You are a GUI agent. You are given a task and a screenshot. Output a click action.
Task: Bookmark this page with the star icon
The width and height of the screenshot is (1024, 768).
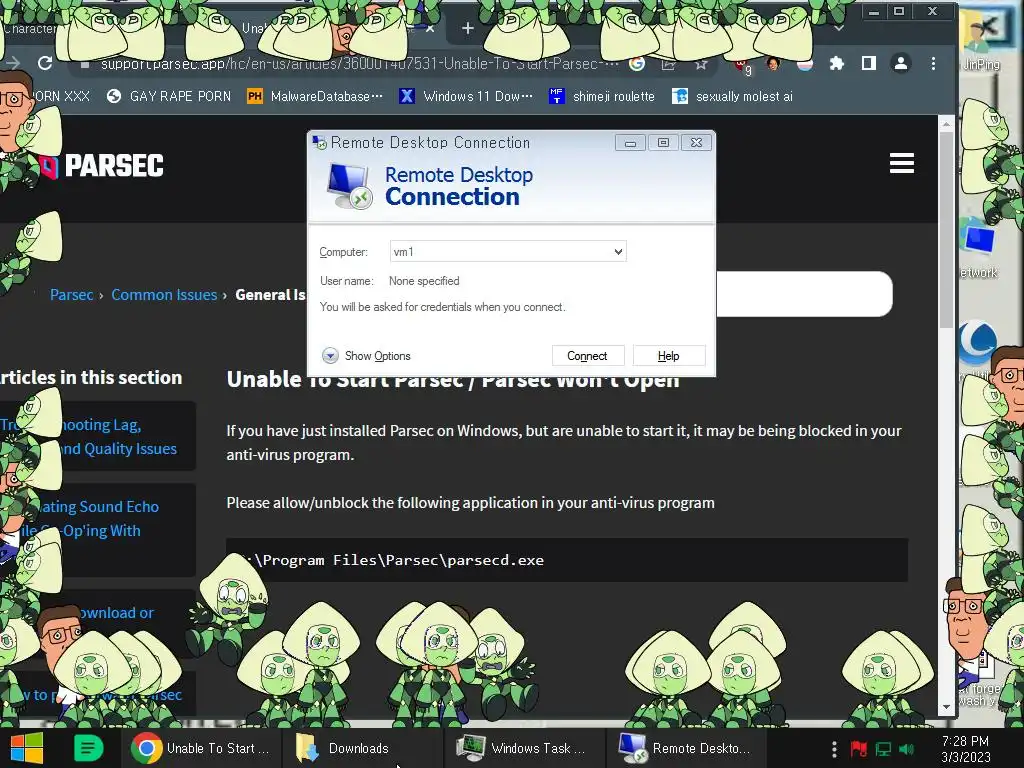[x=701, y=63]
